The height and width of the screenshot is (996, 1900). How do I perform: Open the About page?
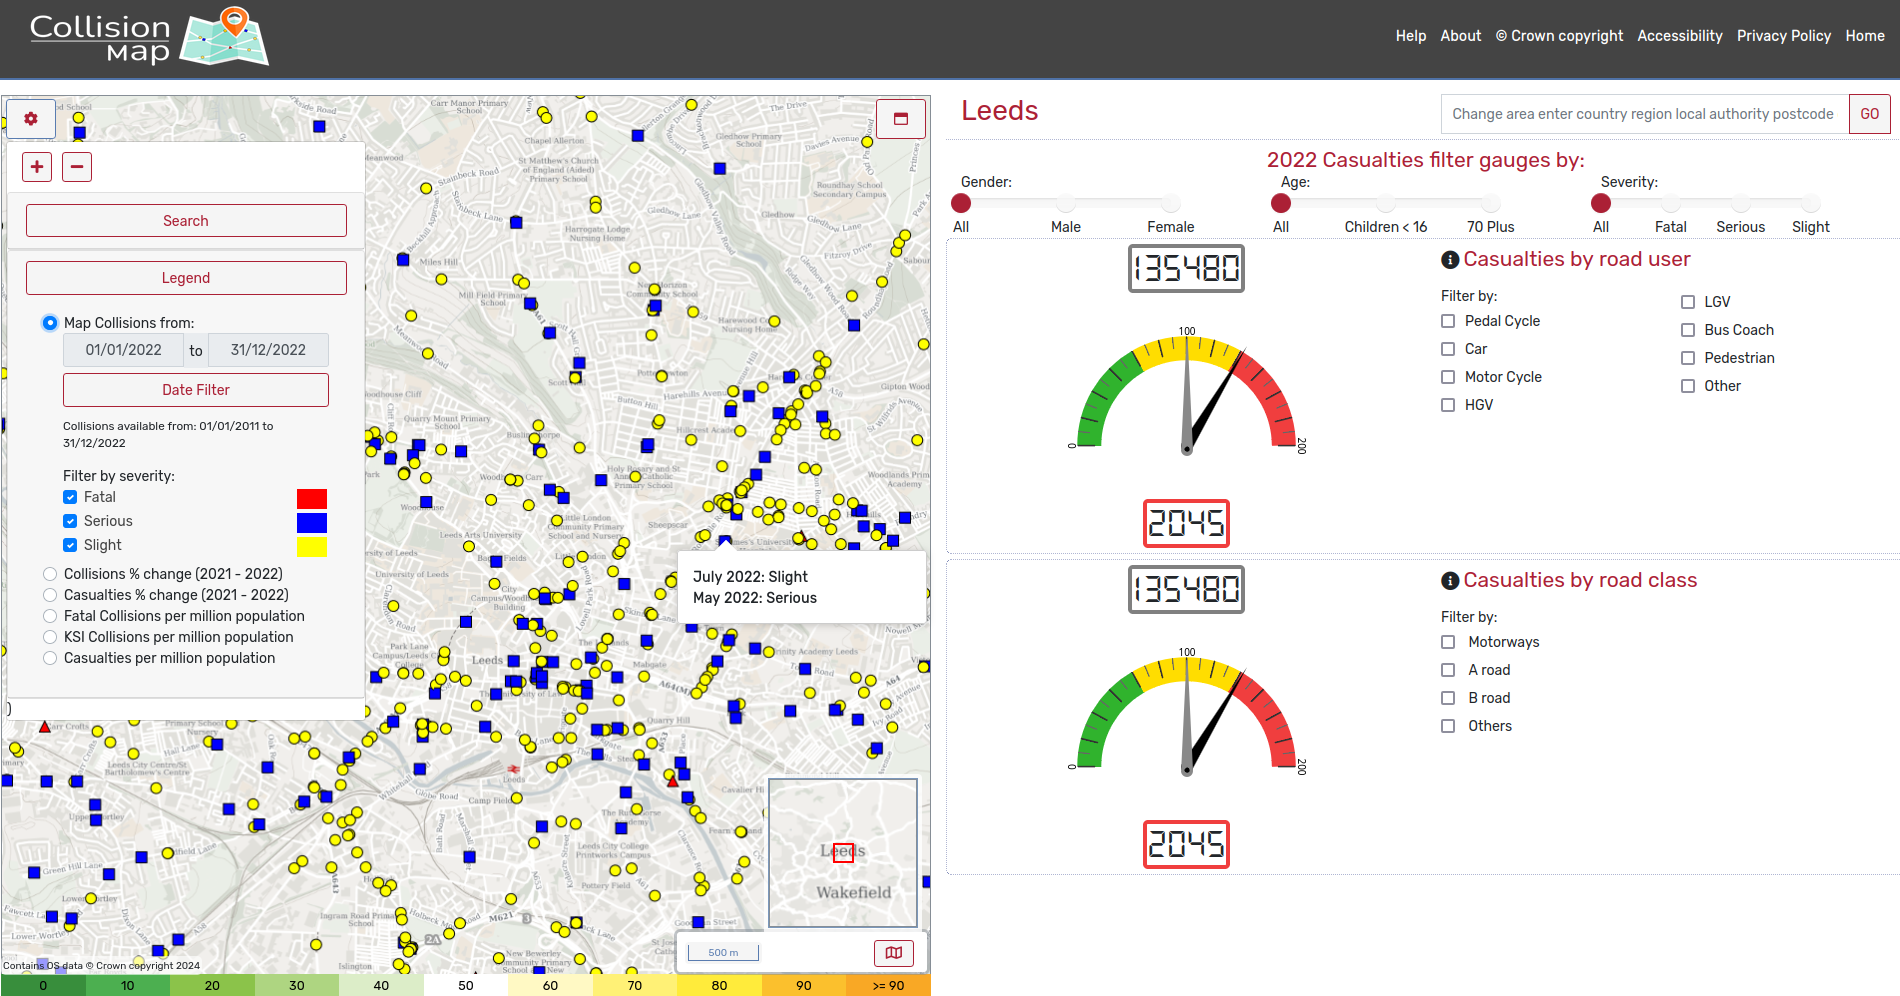click(x=1461, y=36)
